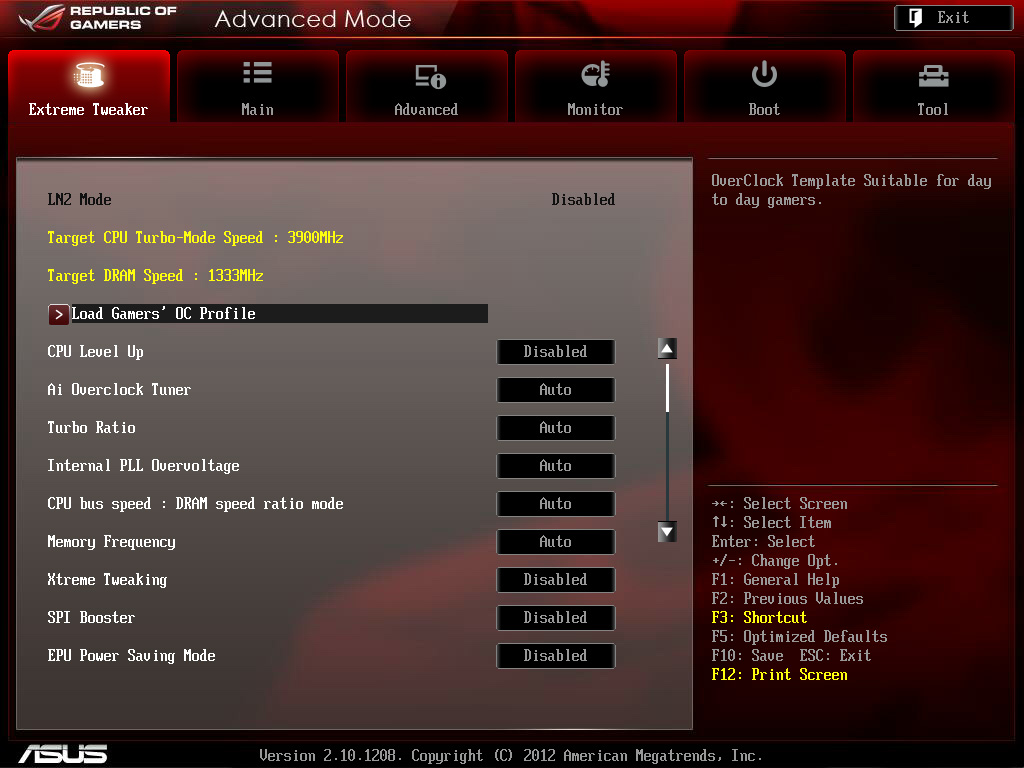The height and width of the screenshot is (768, 1024).
Task: Click the Exit button text
Action: [x=953, y=18]
